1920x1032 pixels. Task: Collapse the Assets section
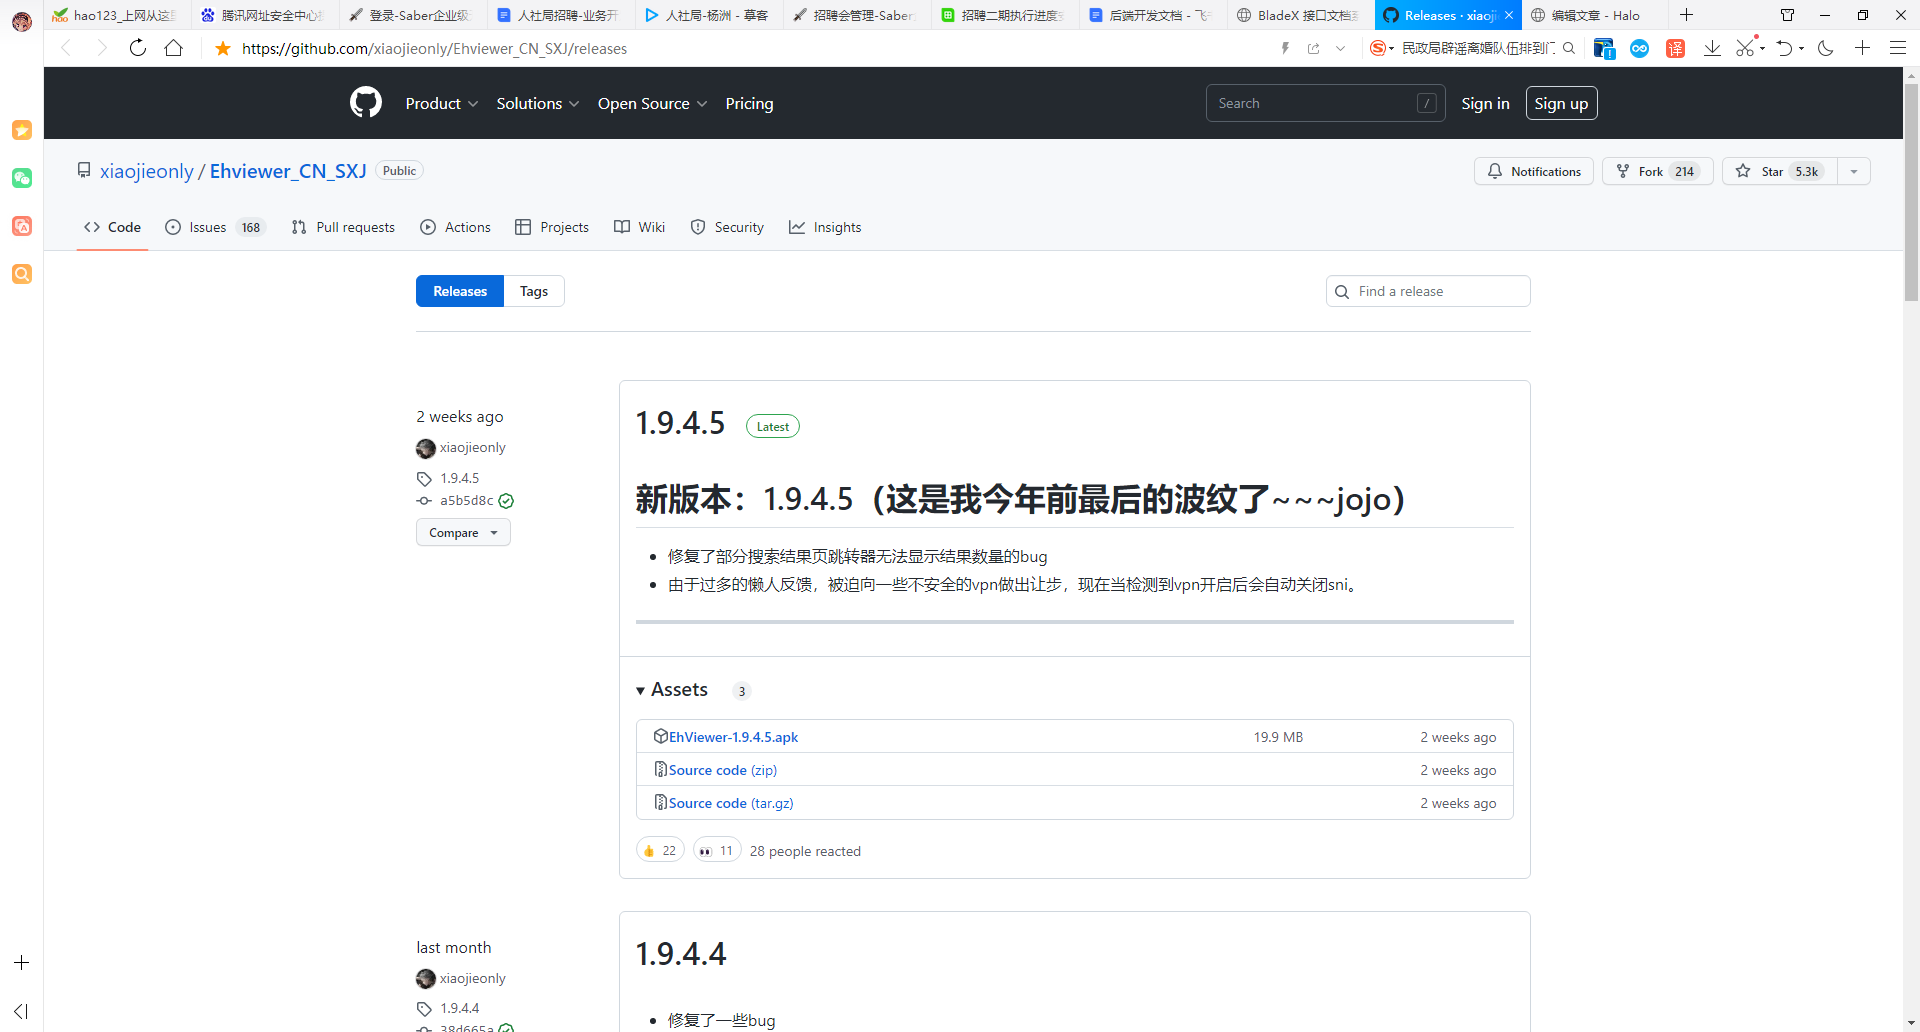(672, 690)
